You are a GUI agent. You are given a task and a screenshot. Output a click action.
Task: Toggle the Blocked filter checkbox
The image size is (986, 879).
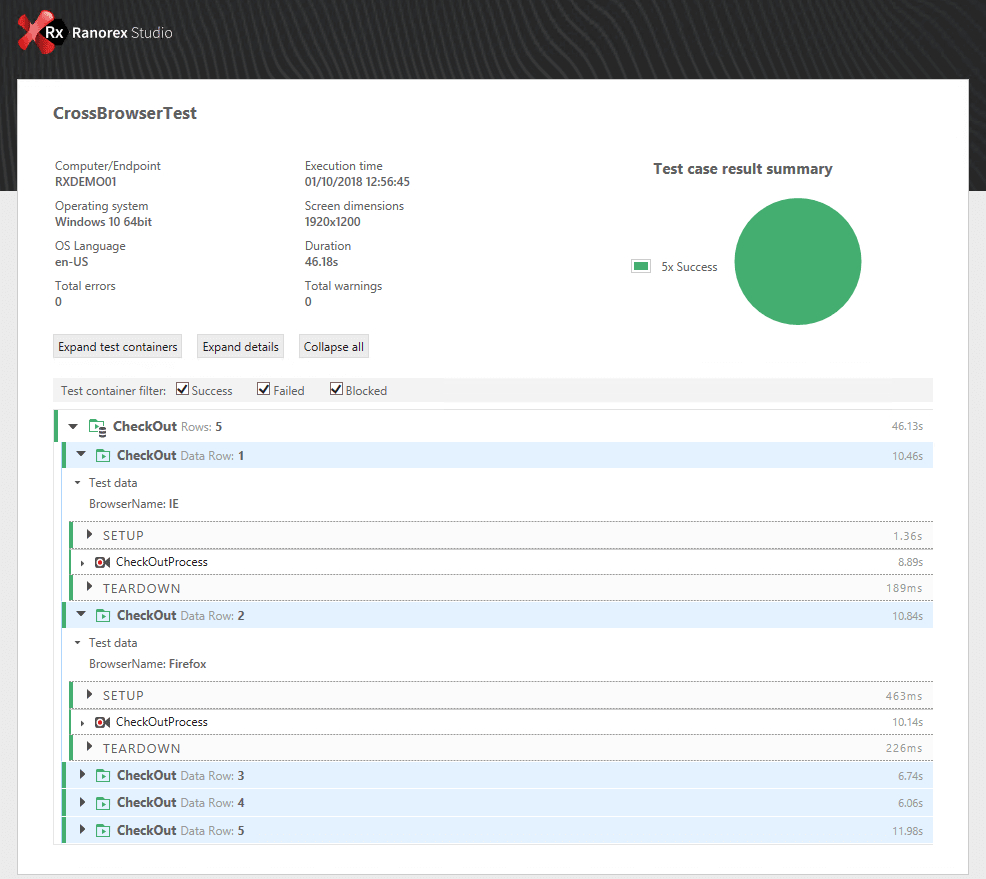click(x=336, y=389)
